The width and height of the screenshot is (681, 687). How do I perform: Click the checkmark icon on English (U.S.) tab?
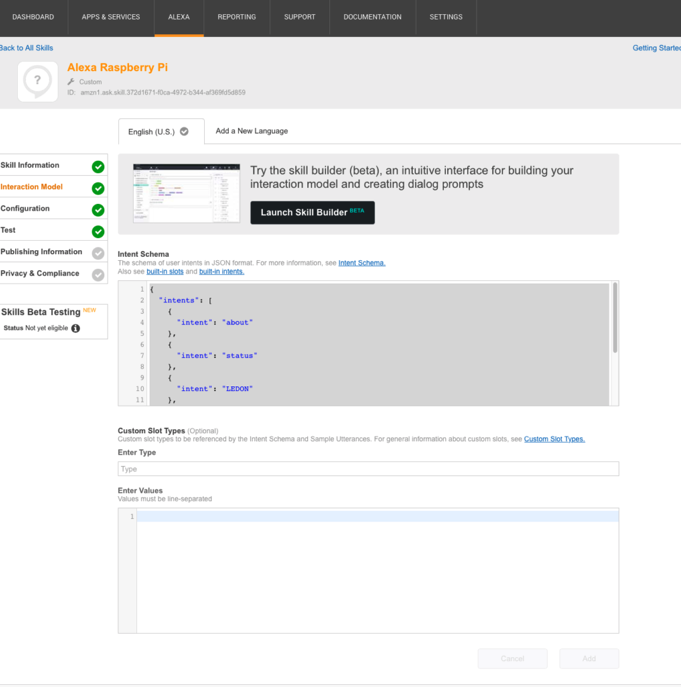pos(184,131)
